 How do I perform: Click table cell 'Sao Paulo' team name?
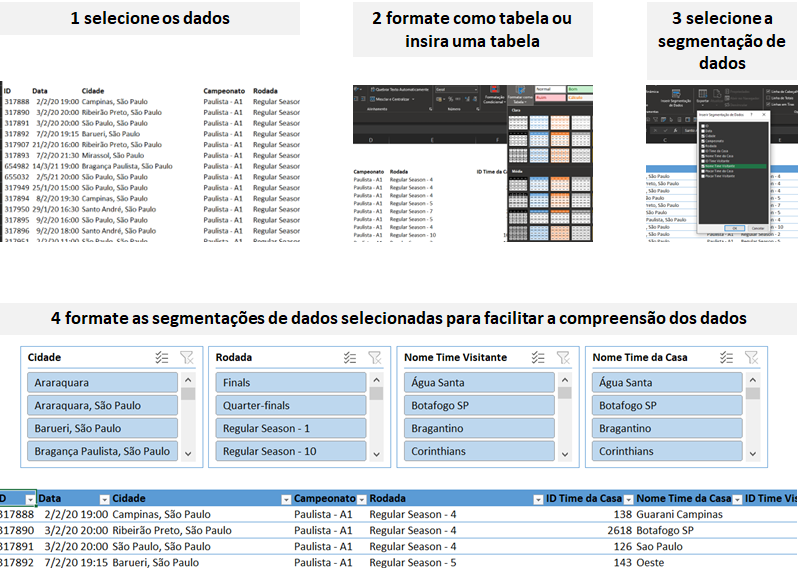659,547
